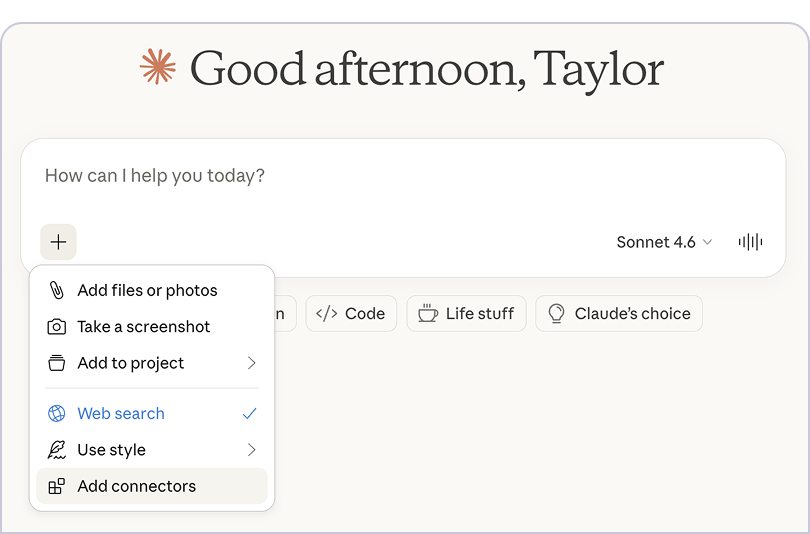The width and height of the screenshot is (810, 534).
Task: Click the camera screenshot icon
Action: 57,327
